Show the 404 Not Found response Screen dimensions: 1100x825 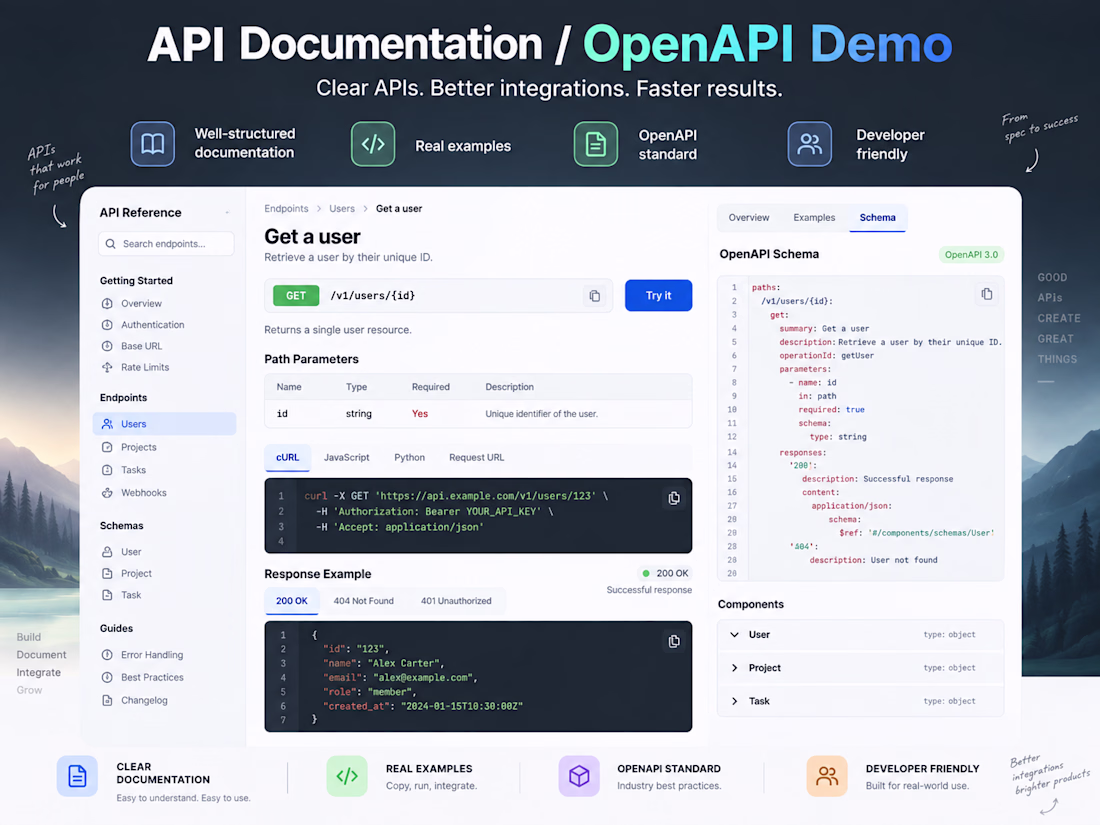(363, 601)
